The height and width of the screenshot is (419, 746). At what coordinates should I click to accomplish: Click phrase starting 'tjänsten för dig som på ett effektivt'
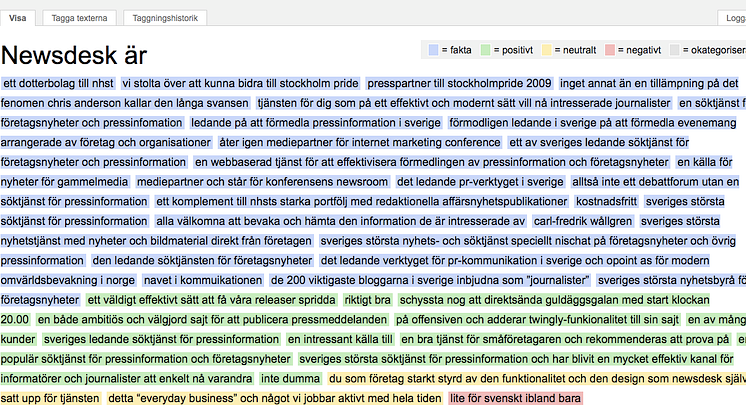464,103
